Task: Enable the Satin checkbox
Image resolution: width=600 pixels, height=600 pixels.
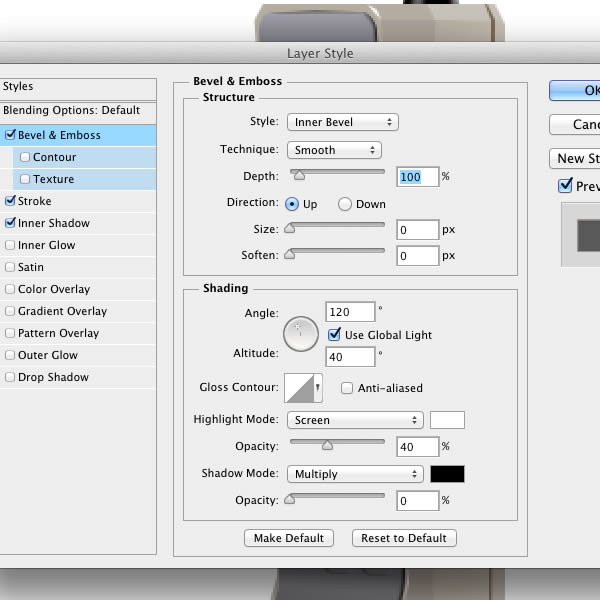Action: tap(10, 267)
